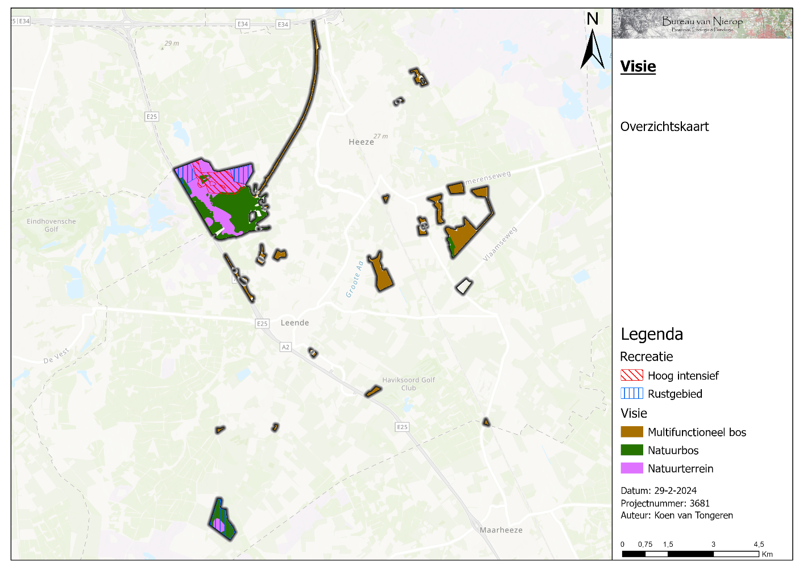Click the red hatched Hoog intensief symbol
The image size is (803, 562).
coord(632,376)
